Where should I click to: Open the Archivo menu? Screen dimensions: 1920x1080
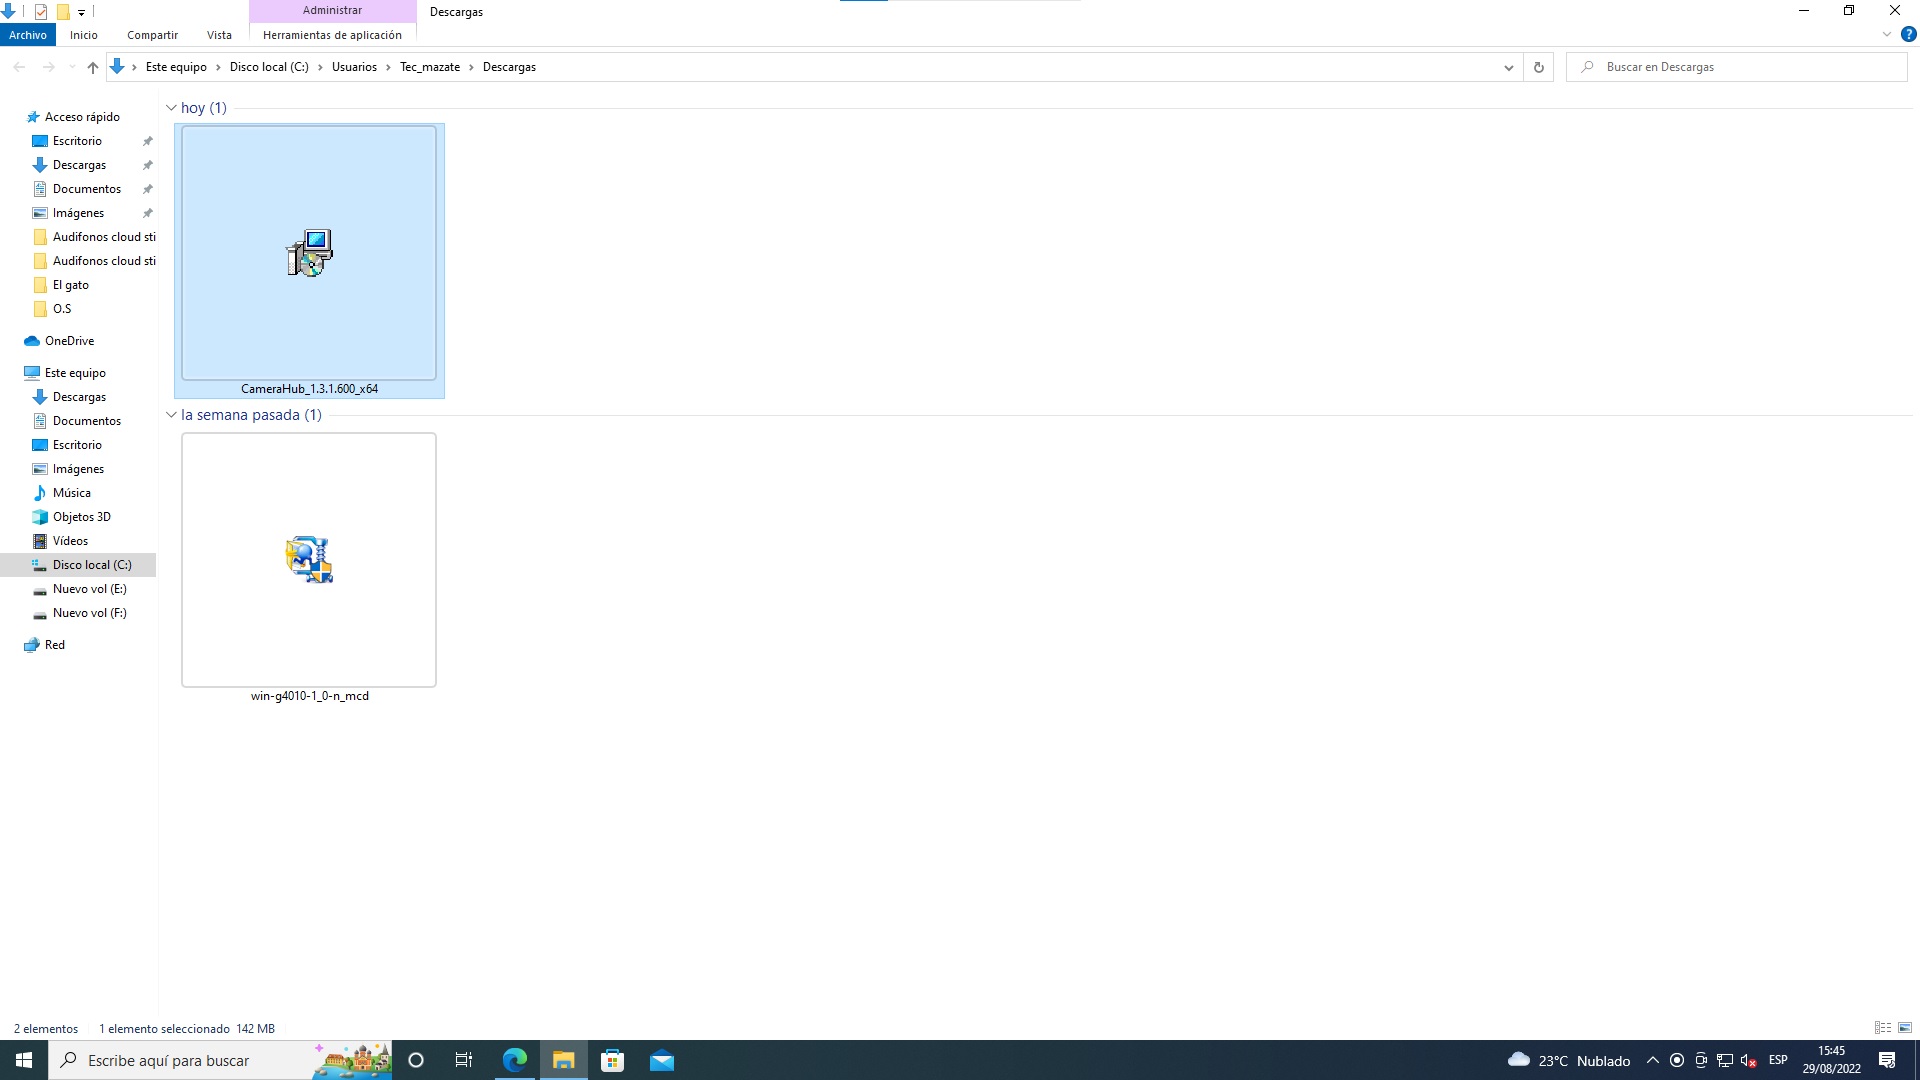point(28,35)
